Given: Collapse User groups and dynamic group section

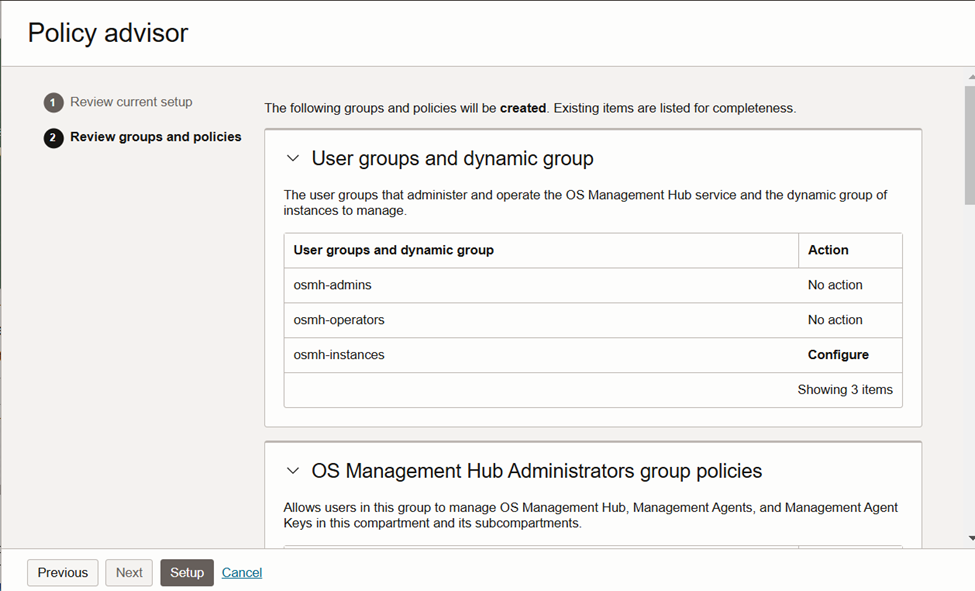Looking at the screenshot, I should pyautogui.click(x=293, y=159).
